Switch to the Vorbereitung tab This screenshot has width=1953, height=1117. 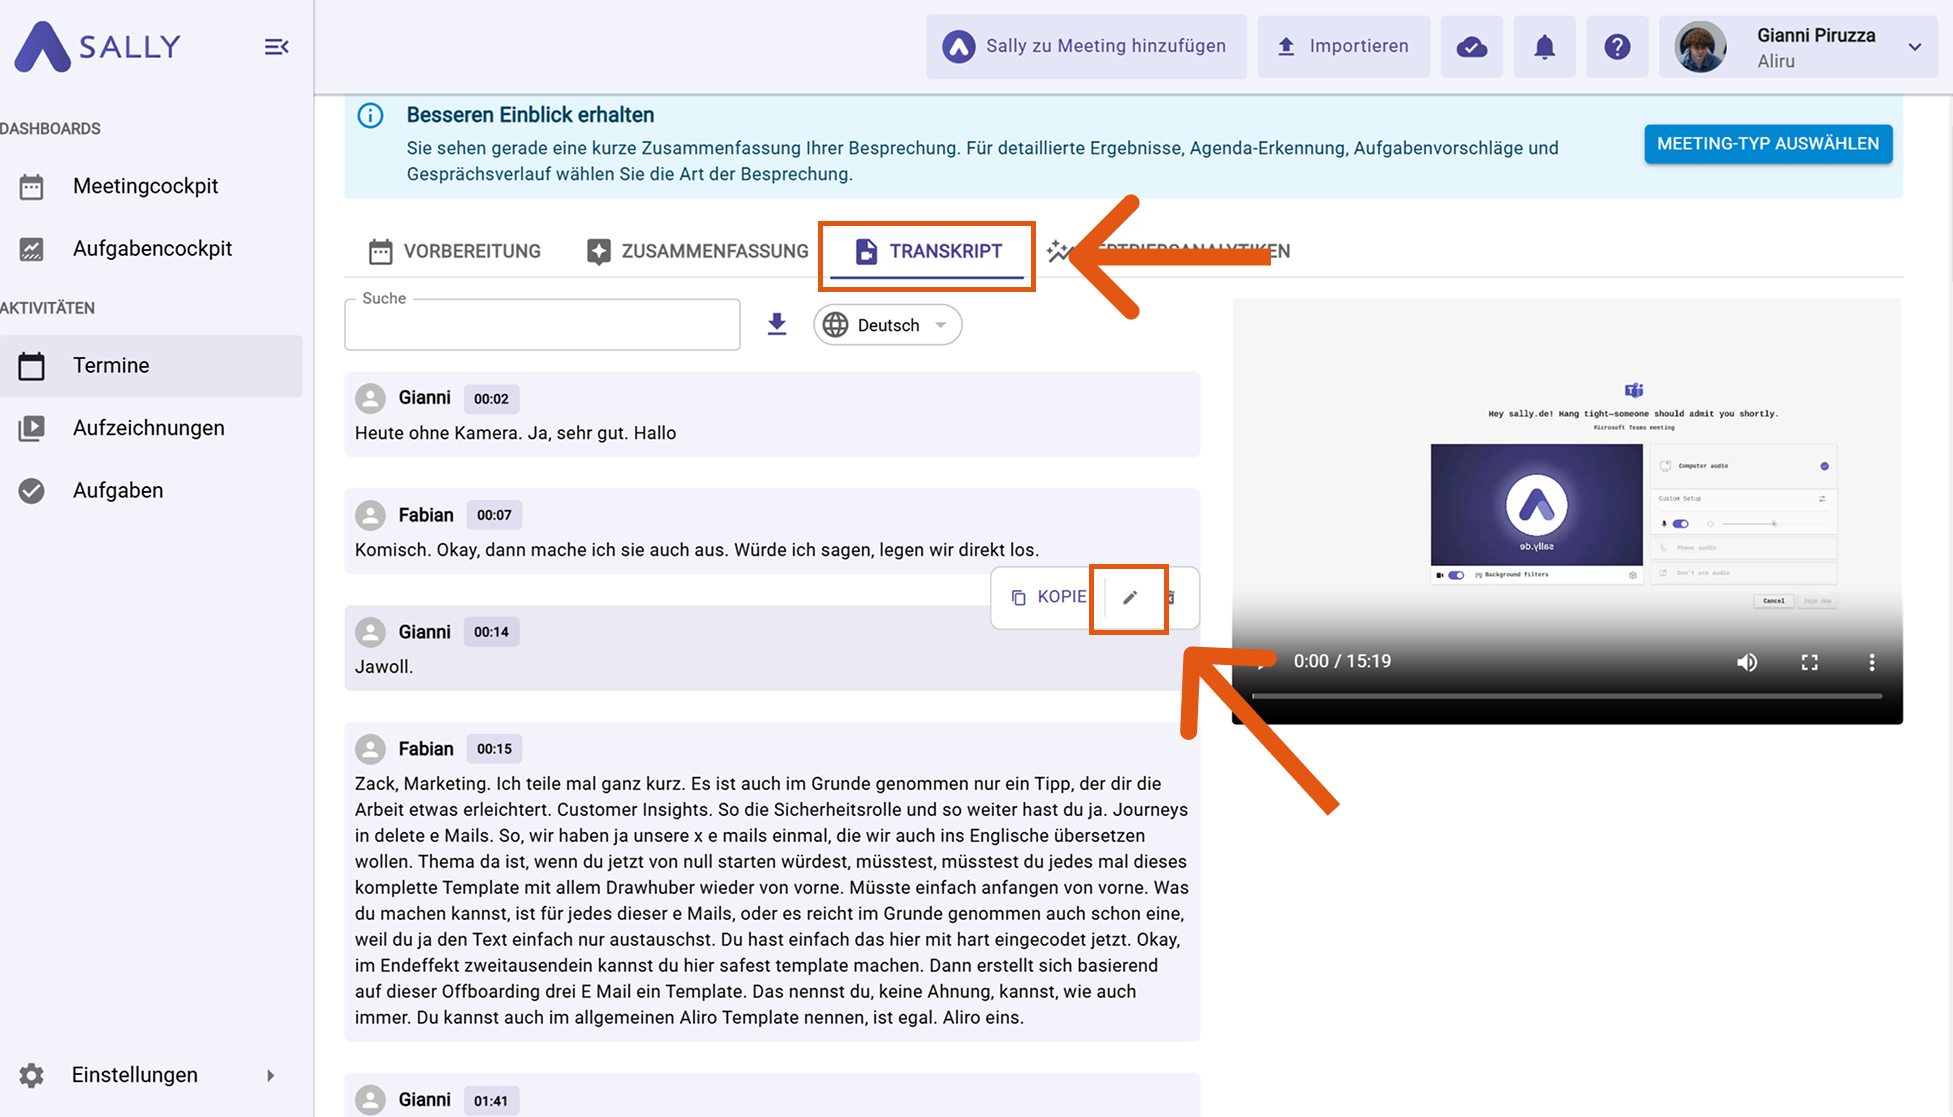(x=454, y=251)
